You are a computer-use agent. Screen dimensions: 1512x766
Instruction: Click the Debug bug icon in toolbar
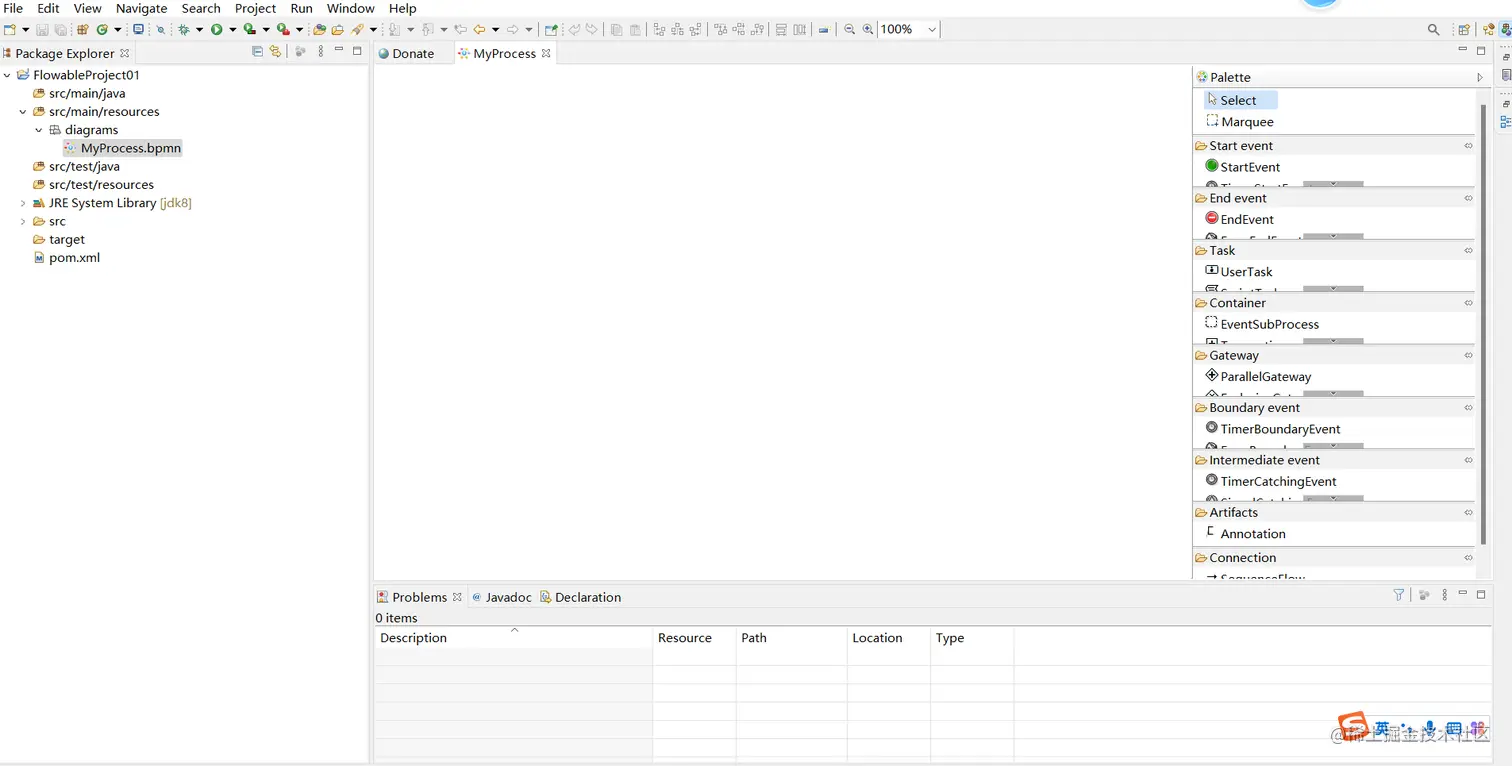pyautogui.click(x=184, y=30)
